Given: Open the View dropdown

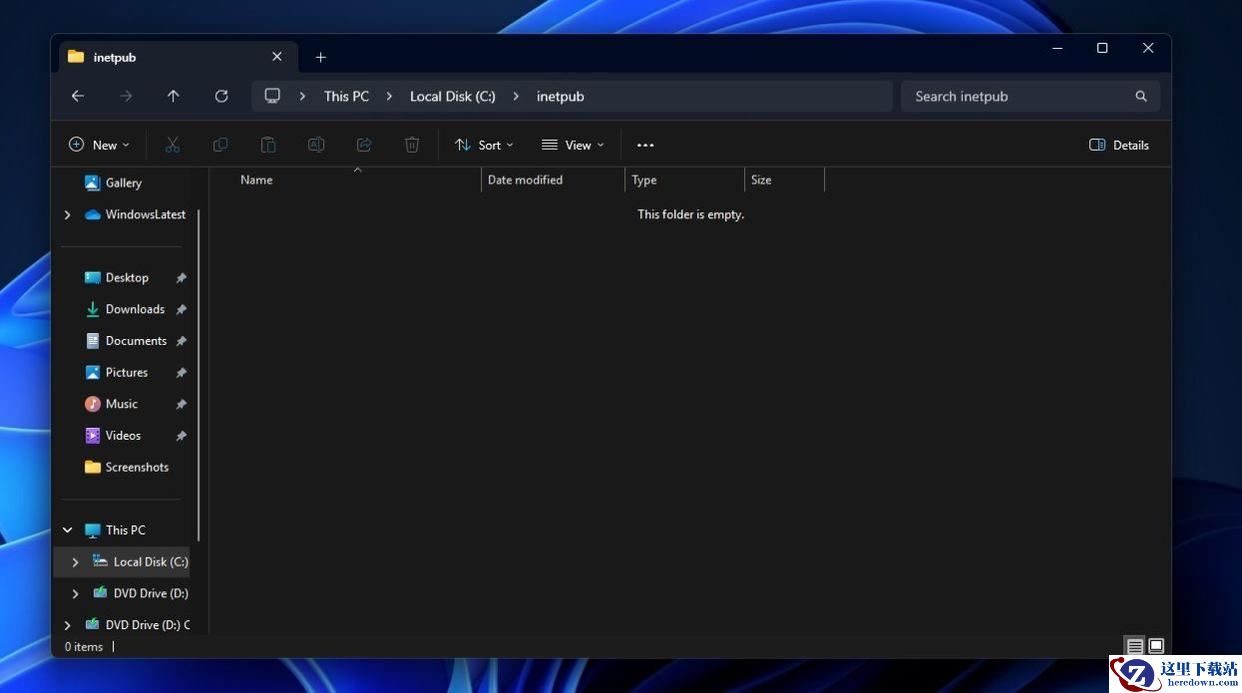Looking at the screenshot, I should point(573,145).
